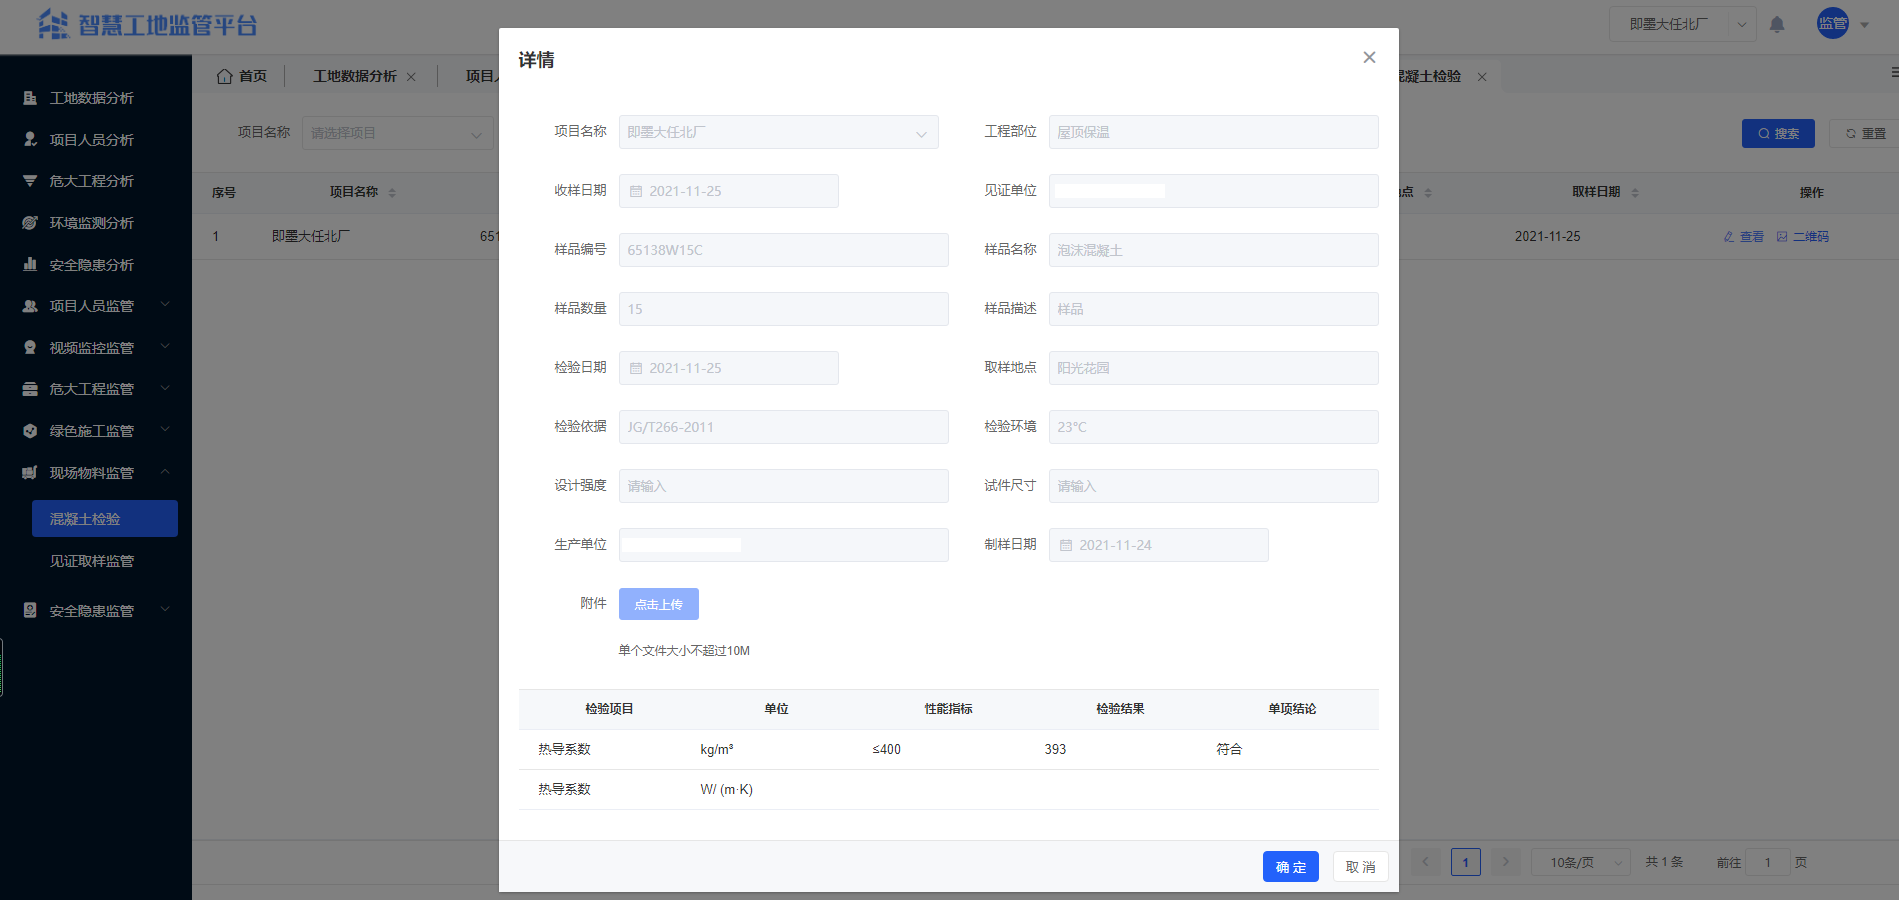The width and height of the screenshot is (1899, 900).
Task: Close the 详情 dialog
Action: point(1369,58)
